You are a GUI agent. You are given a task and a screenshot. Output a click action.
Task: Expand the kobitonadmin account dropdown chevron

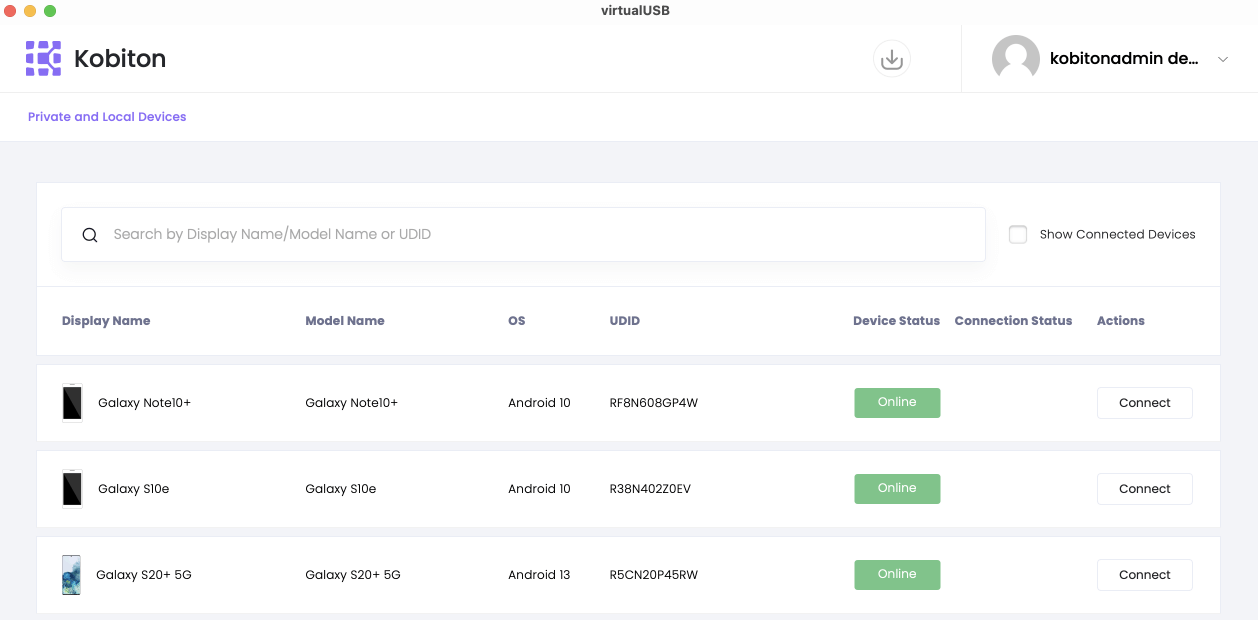(x=1223, y=60)
